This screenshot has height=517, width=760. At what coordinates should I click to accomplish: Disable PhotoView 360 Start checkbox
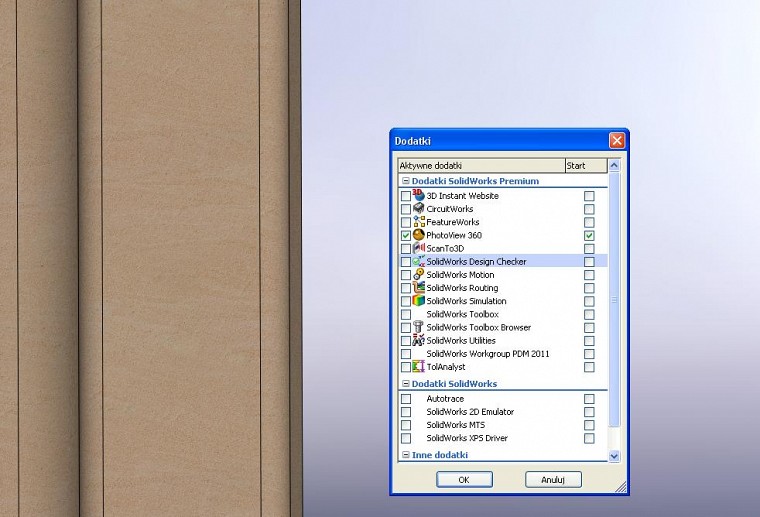[x=589, y=235]
